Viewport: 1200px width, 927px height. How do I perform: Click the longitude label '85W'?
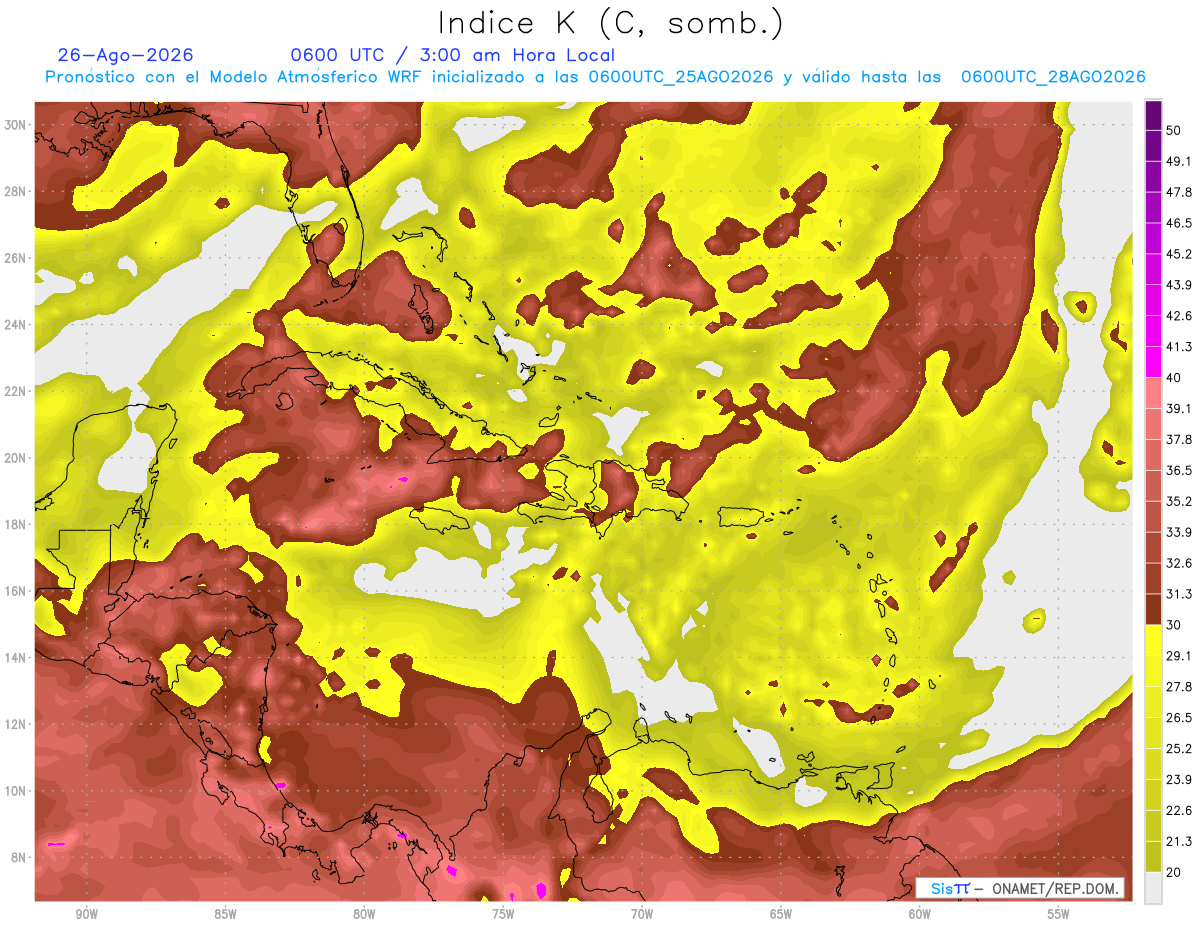(x=225, y=914)
